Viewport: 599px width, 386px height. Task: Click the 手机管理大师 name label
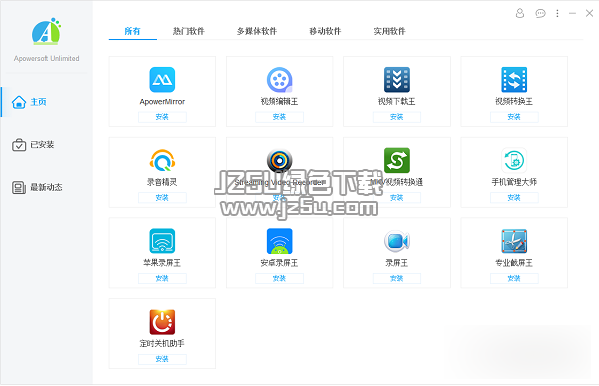click(x=514, y=182)
